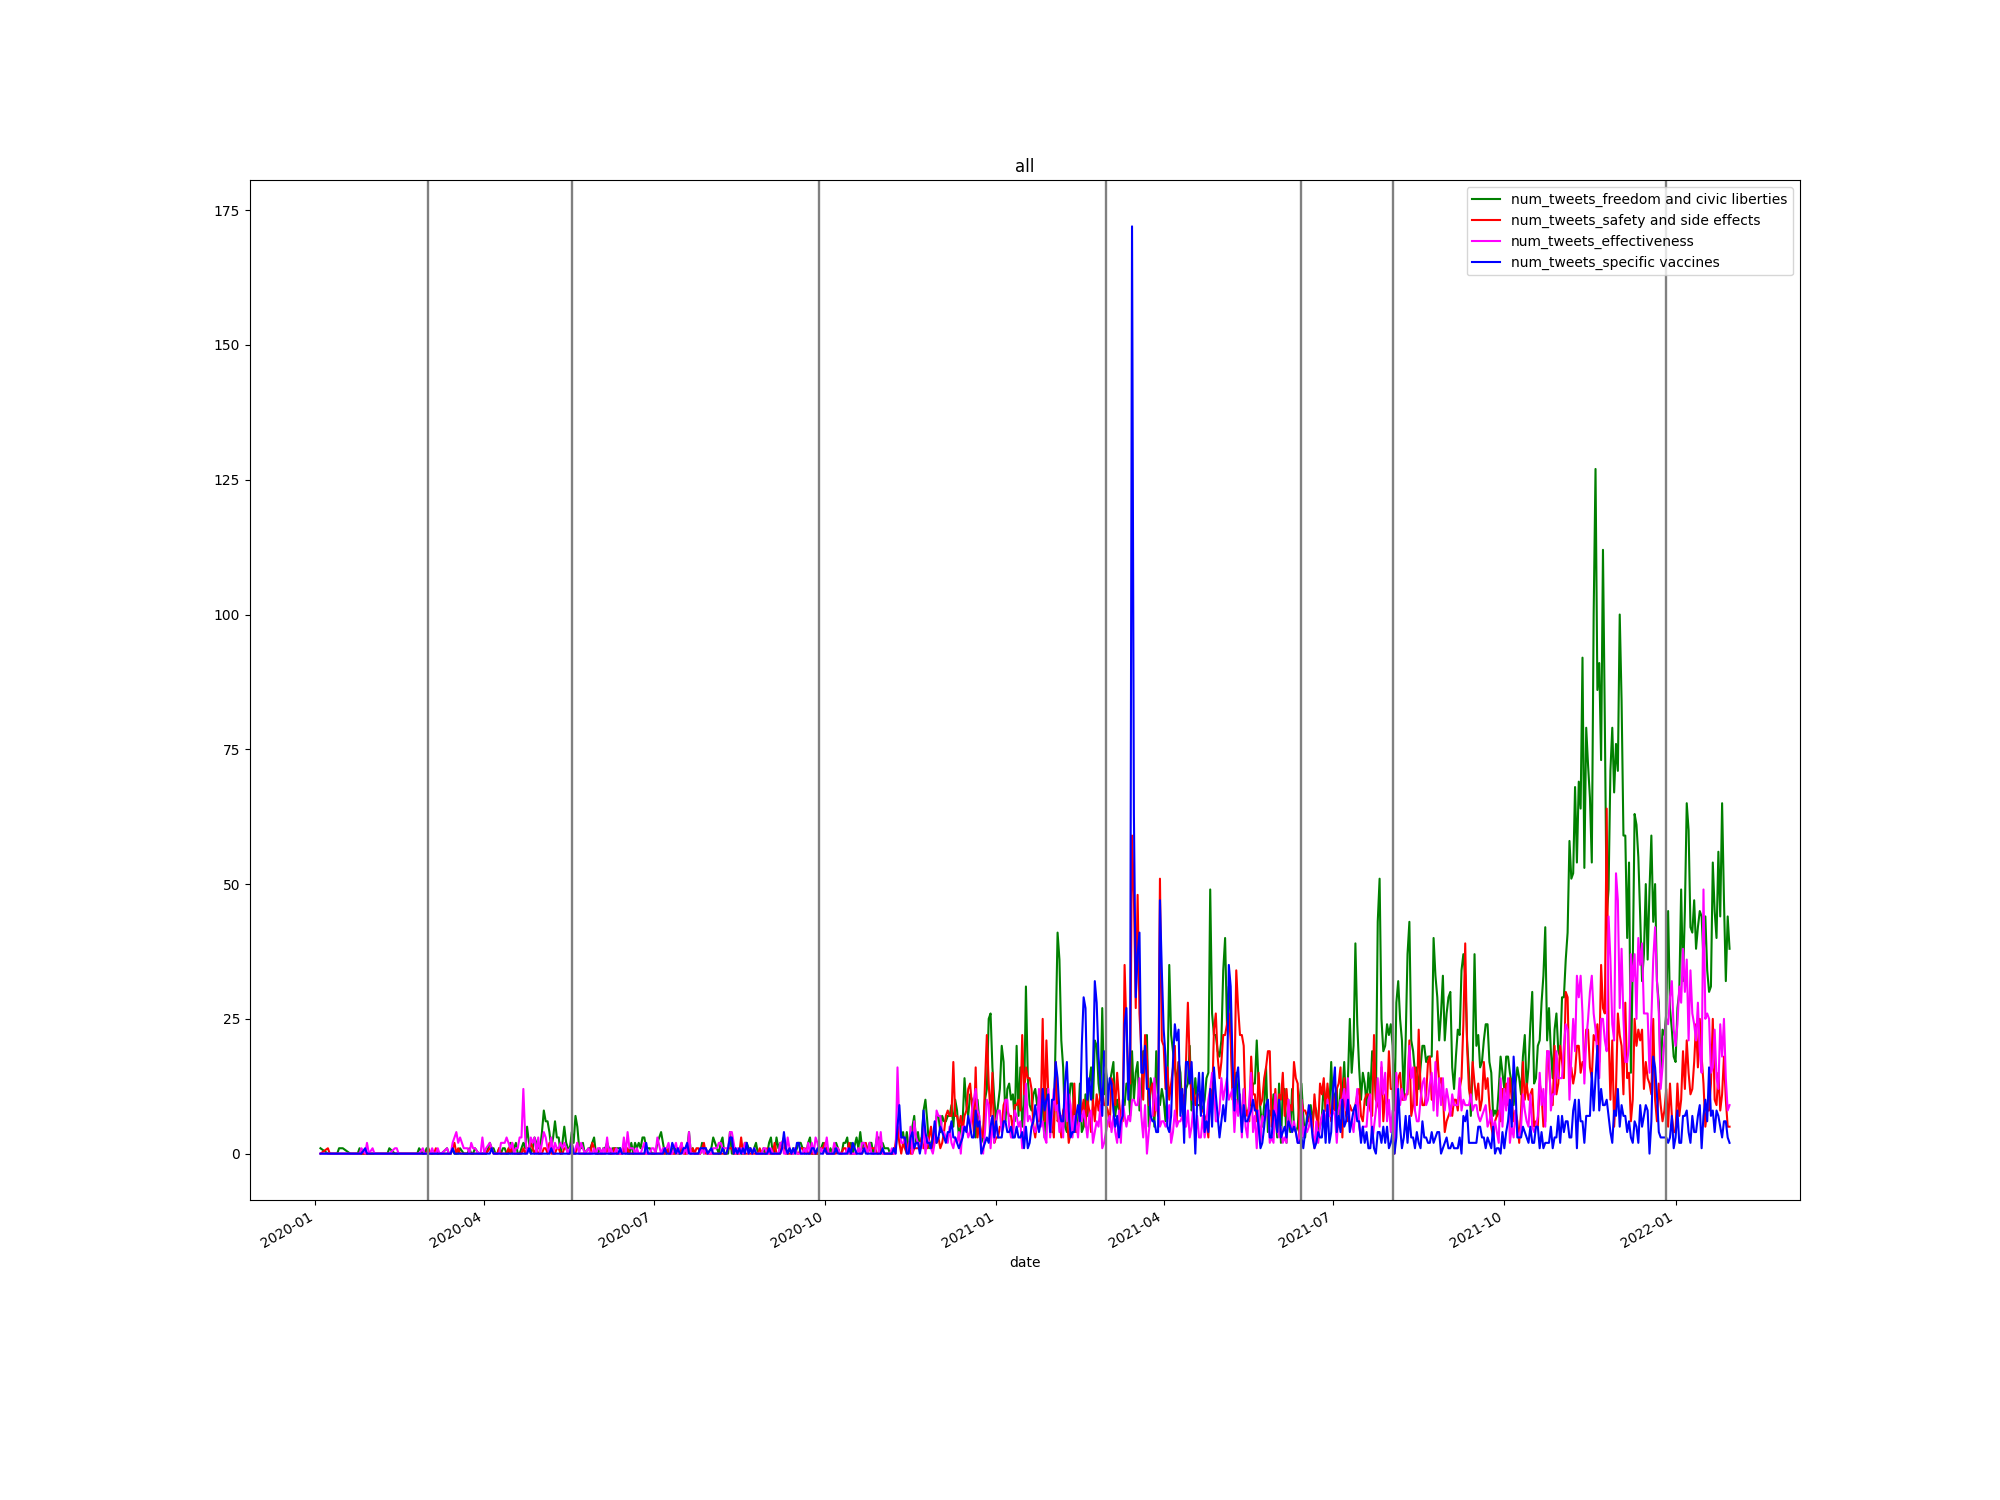Click the x-axis label 'date'
Viewport: 2000px width, 1500px height.
1024,1262
